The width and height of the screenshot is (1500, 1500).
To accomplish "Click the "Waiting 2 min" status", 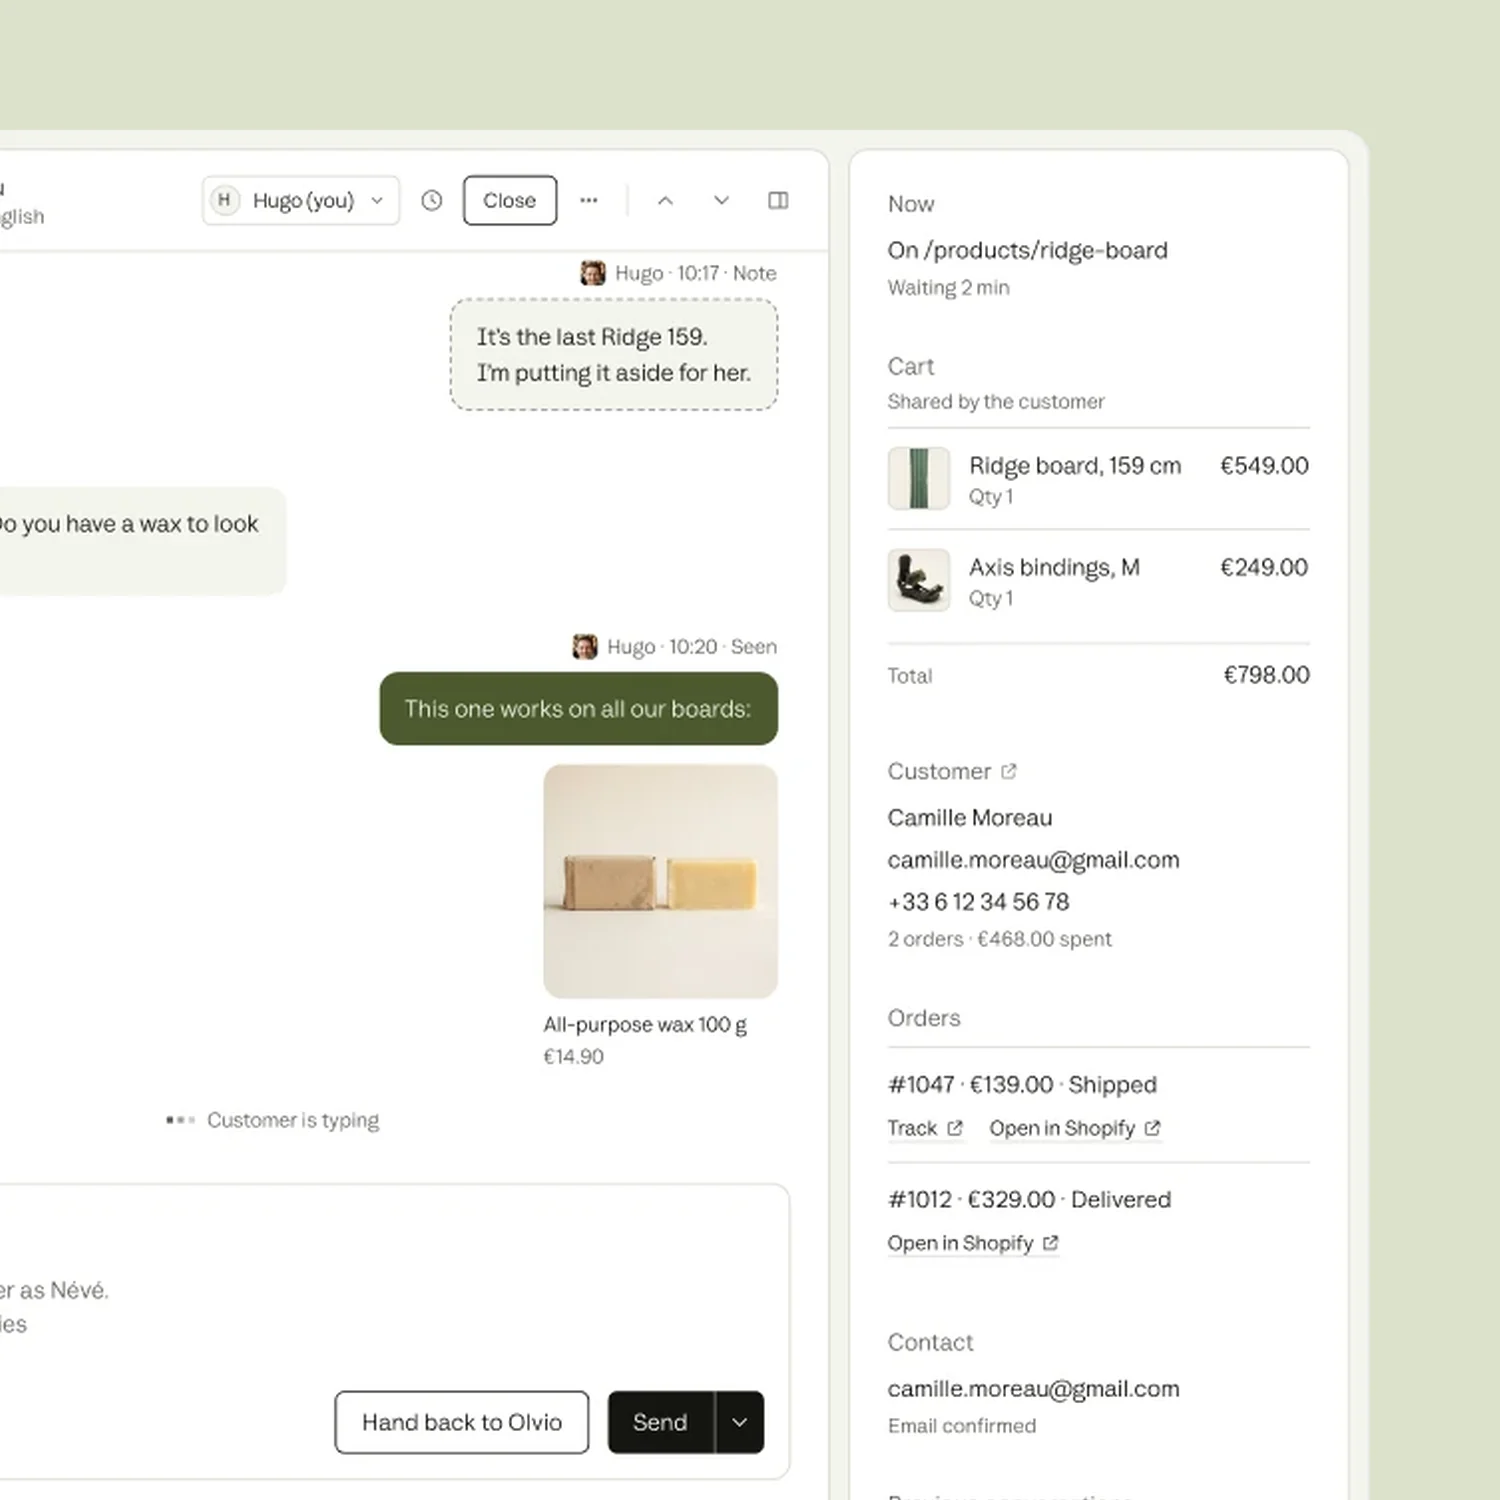I will coord(949,288).
